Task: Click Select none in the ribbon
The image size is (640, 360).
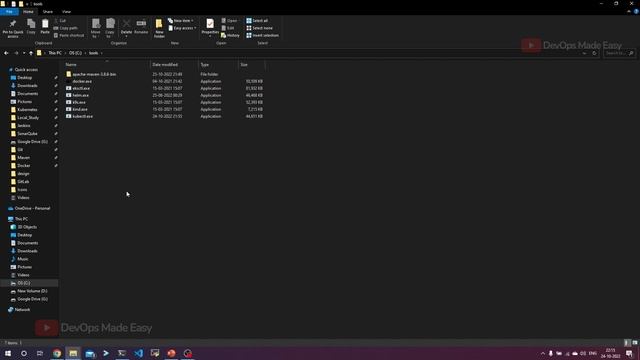Action: (259, 28)
